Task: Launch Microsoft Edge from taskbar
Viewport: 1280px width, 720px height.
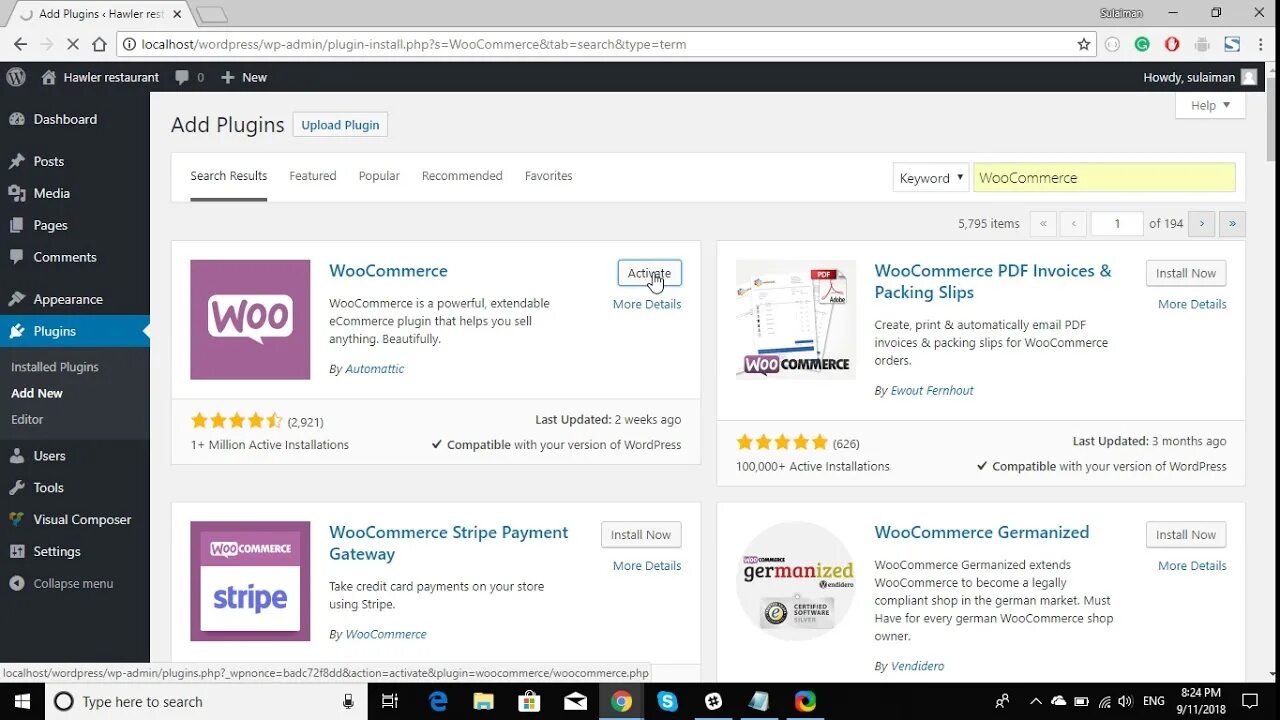Action: coord(438,701)
